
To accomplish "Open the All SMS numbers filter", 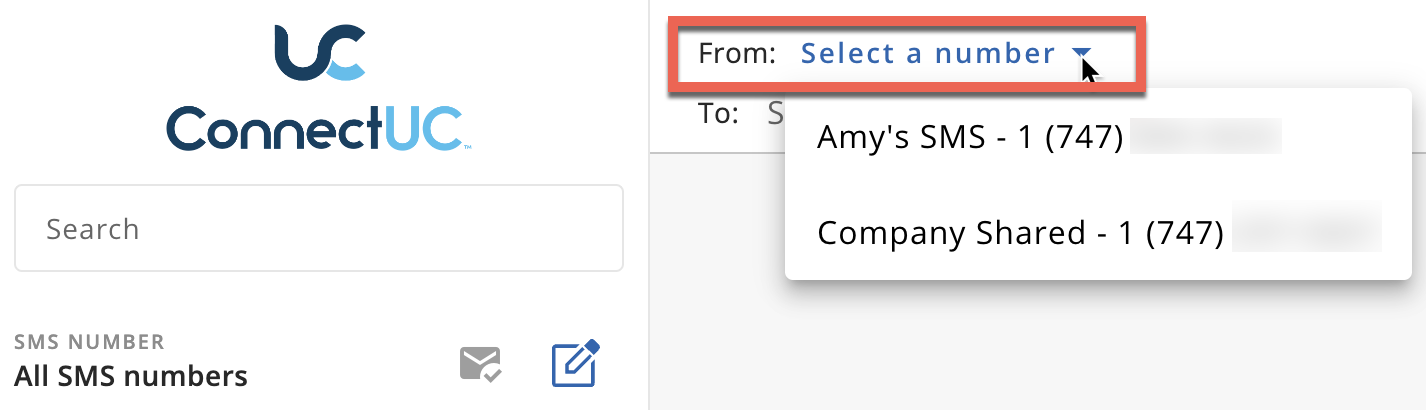I will [131, 376].
